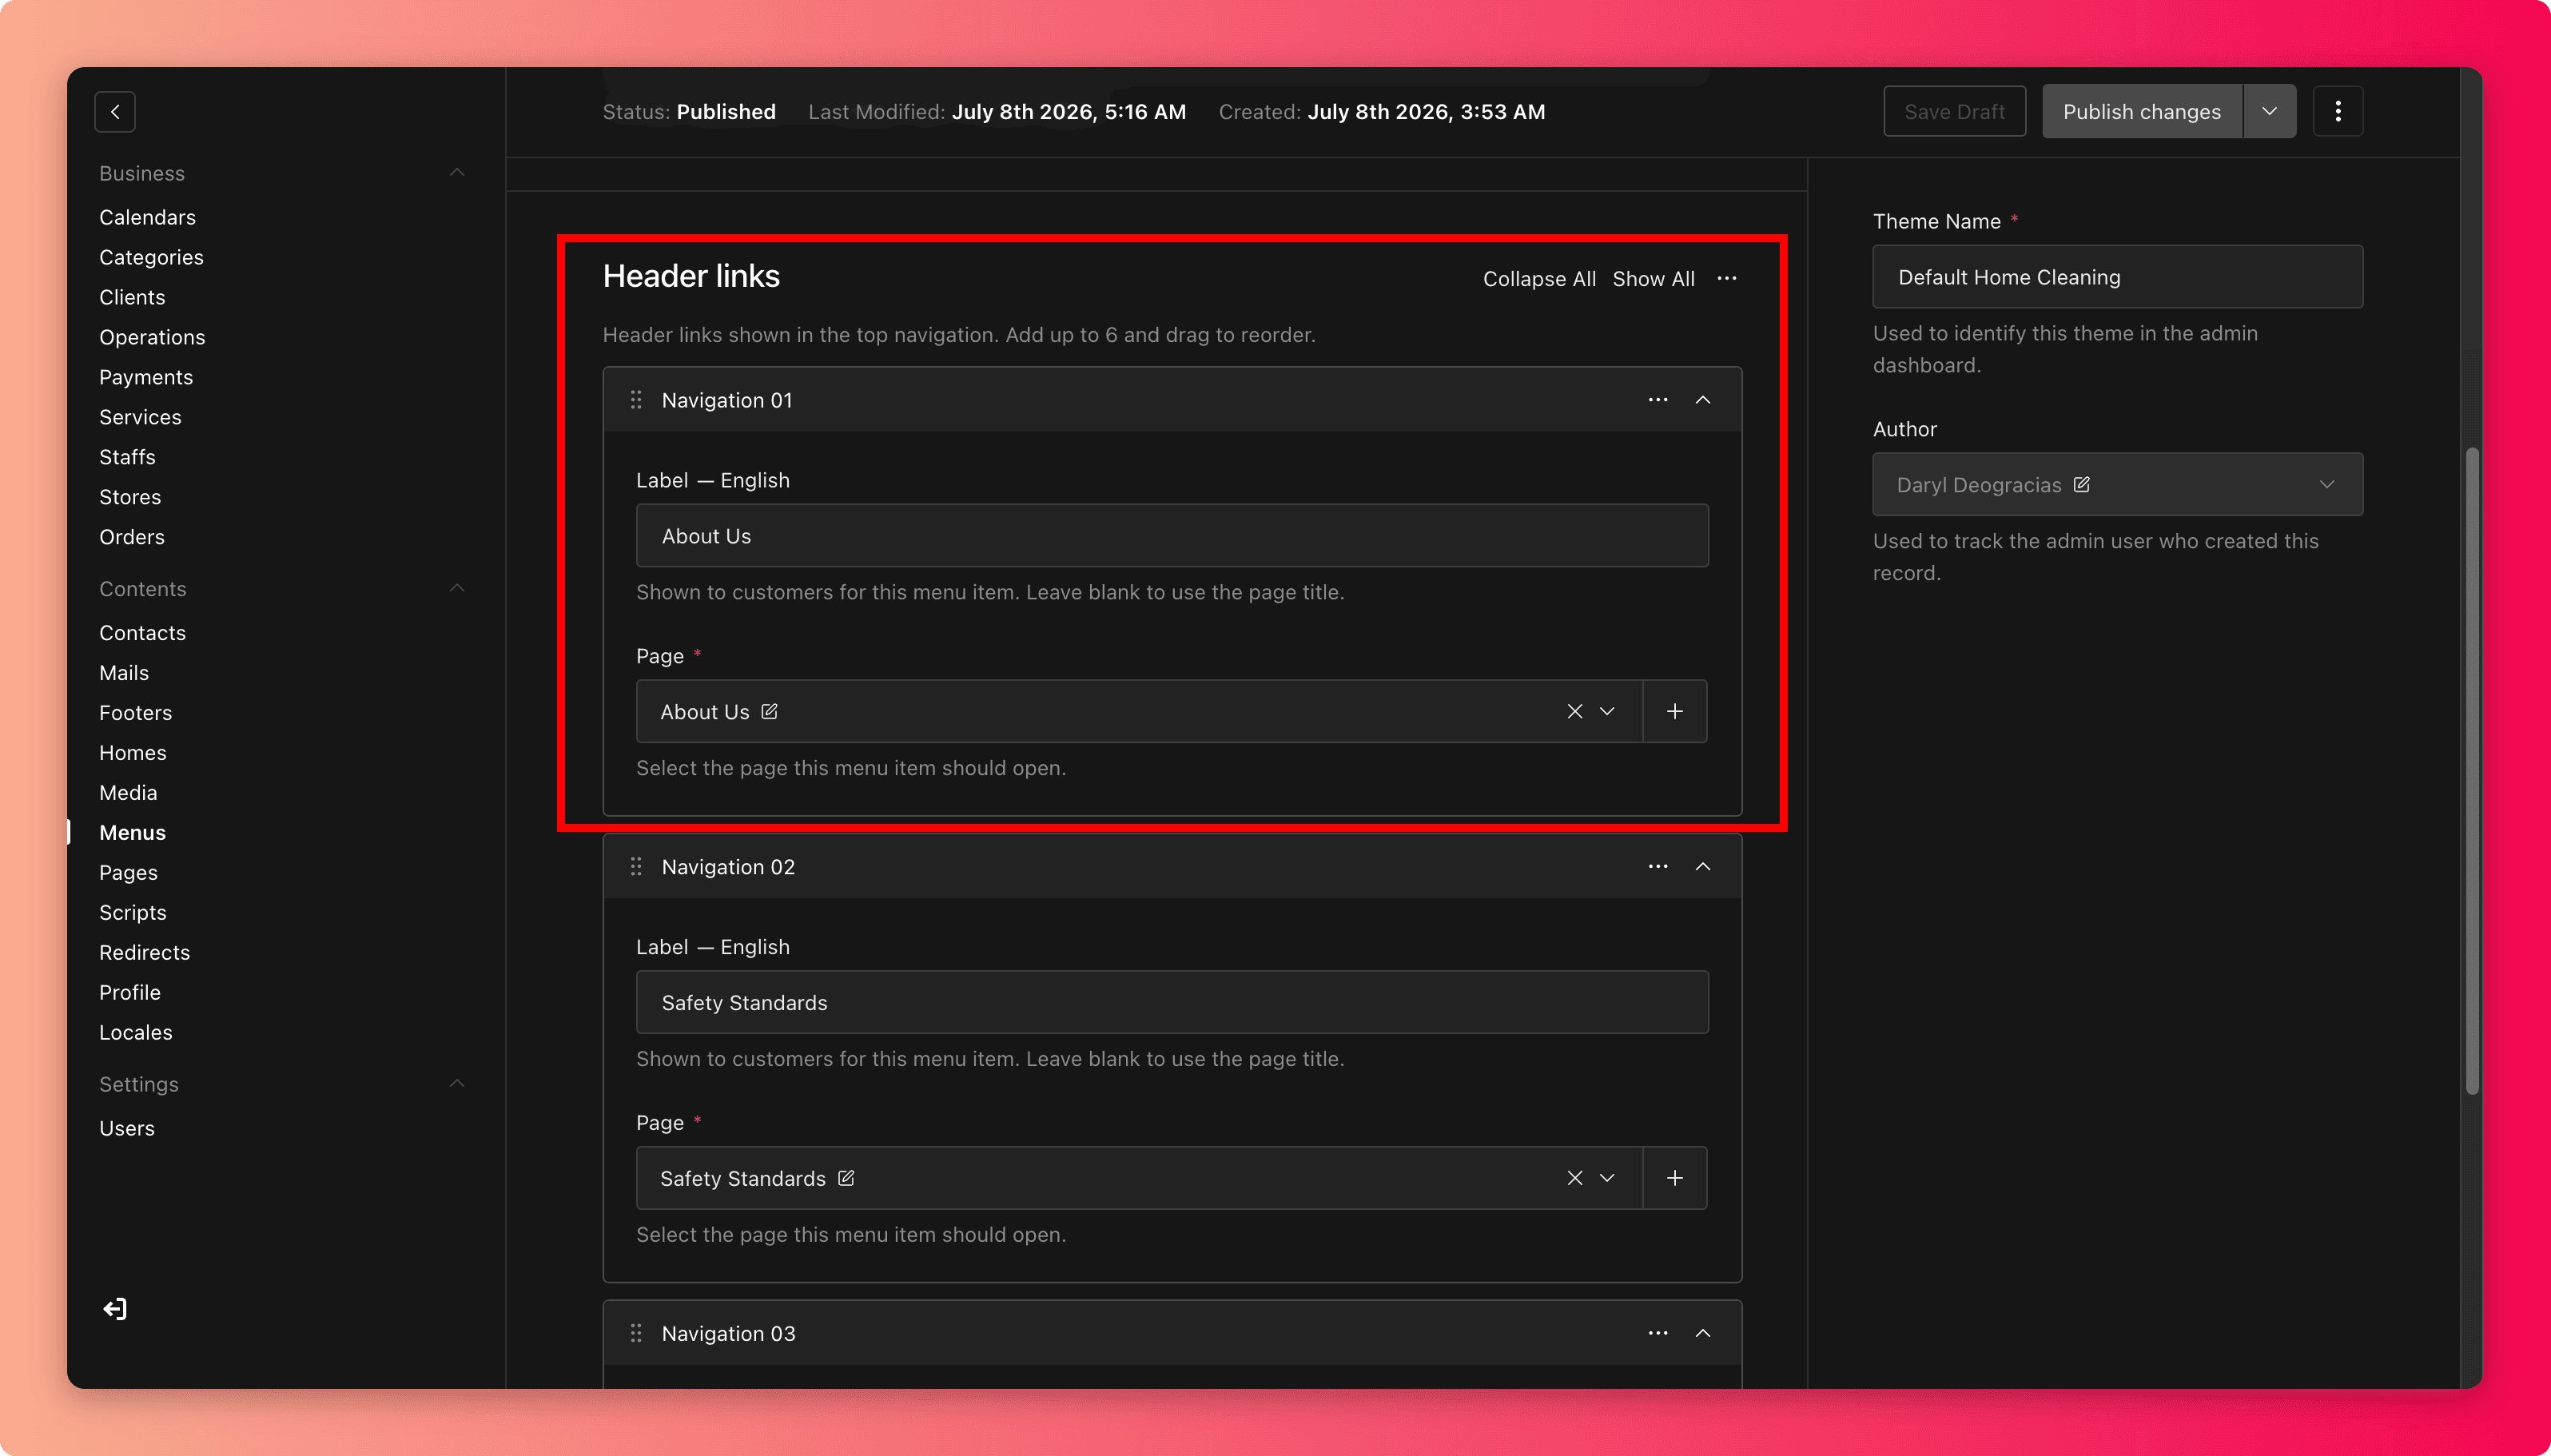
Task: Open the Publish changes dropdown arrow
Action: (2270, 112)
